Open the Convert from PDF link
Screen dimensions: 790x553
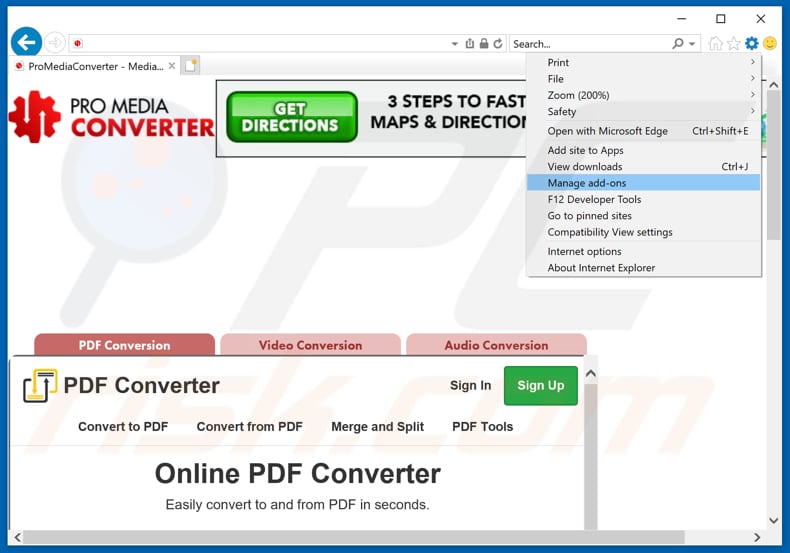click(249, 427)
